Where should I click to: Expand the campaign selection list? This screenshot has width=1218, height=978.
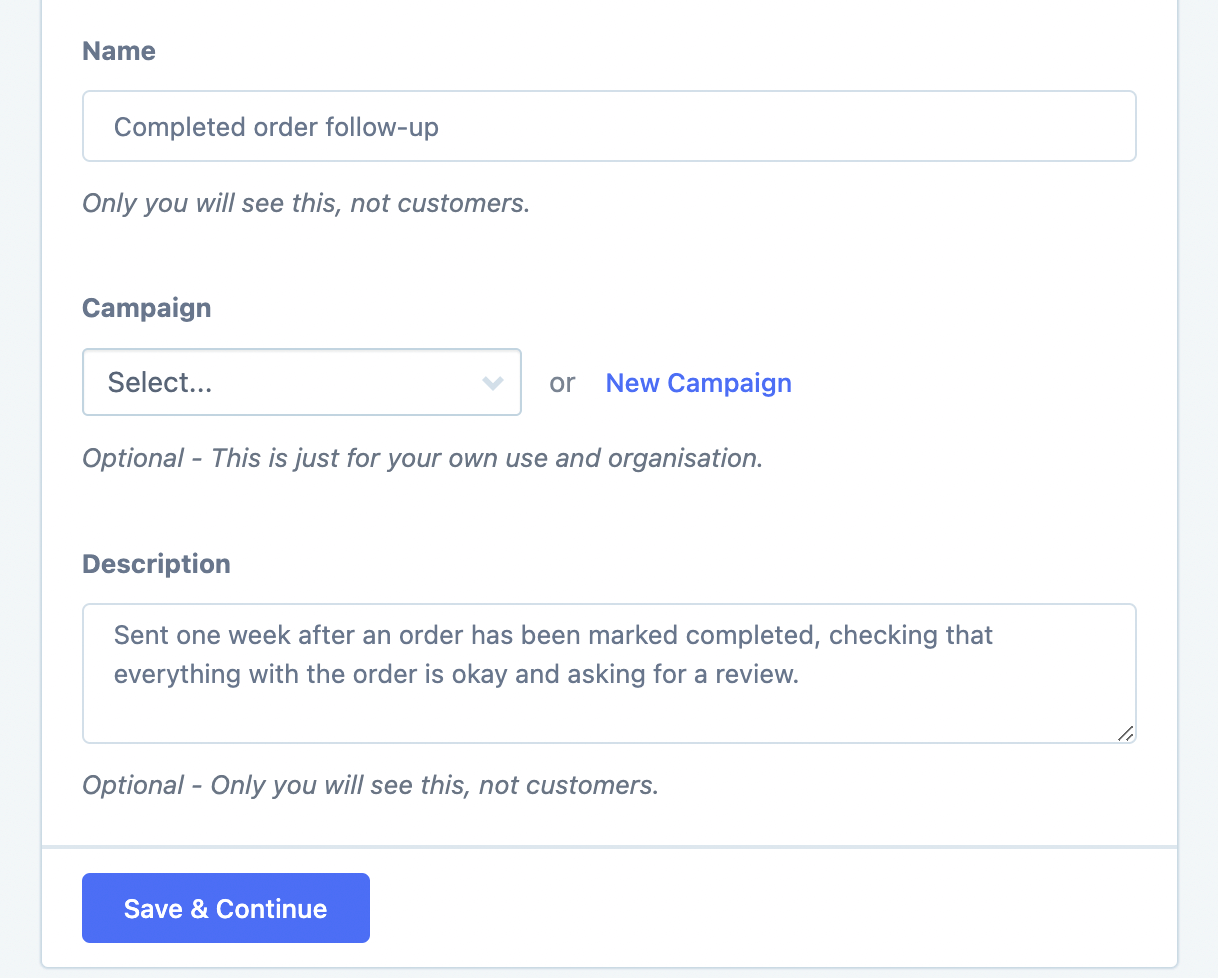[300, 382]
